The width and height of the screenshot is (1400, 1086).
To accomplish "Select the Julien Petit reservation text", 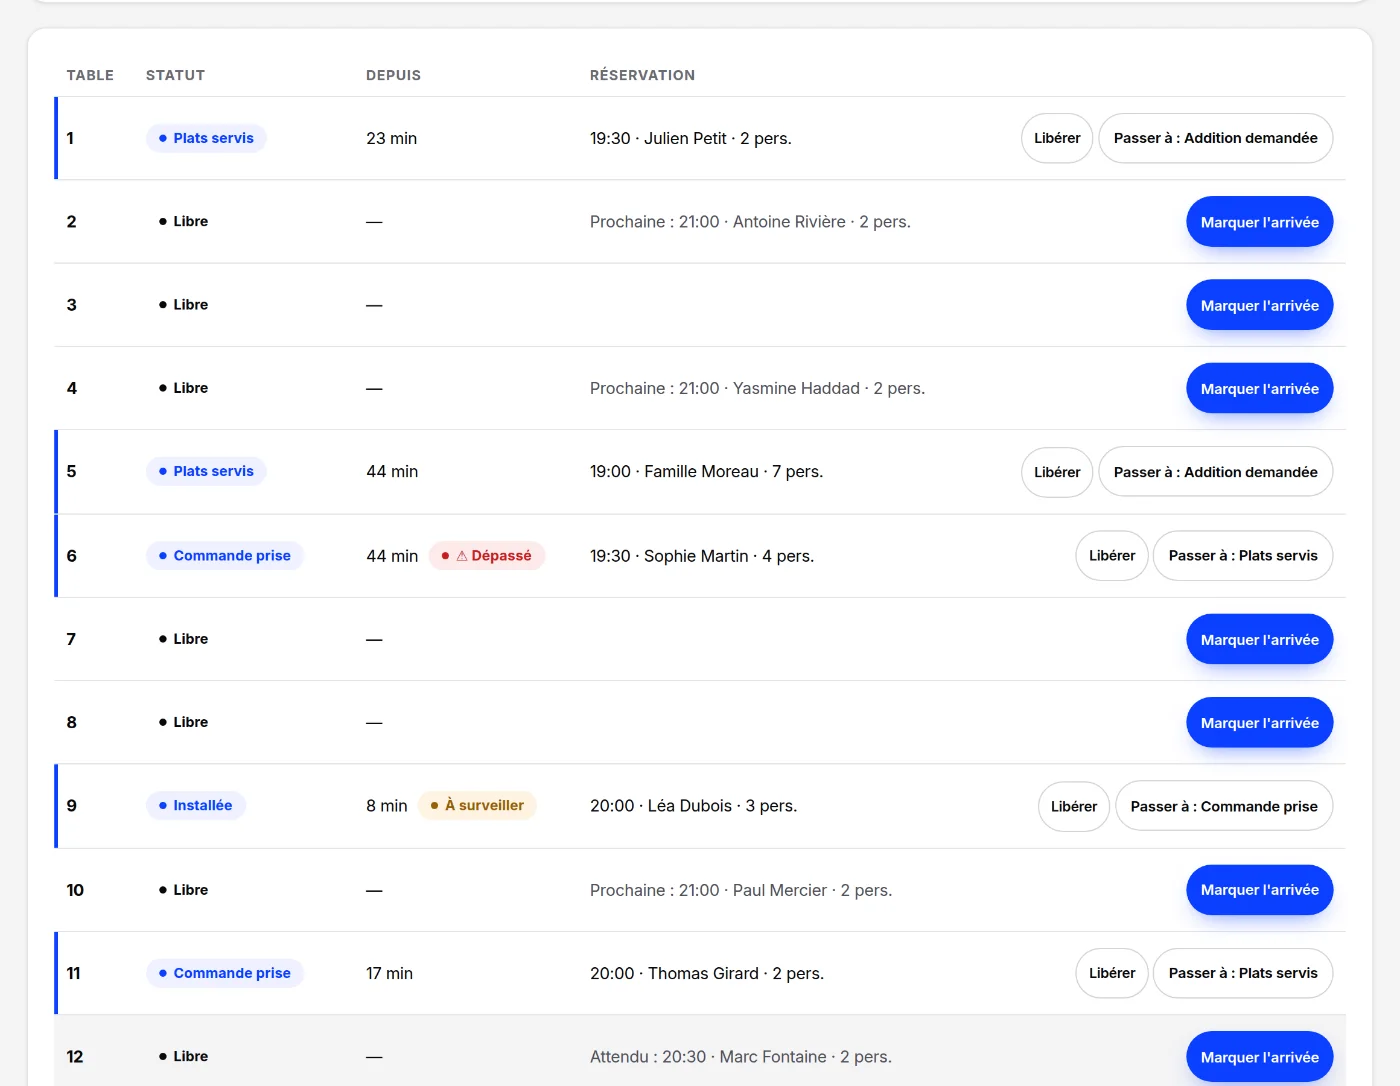I will (x=691, y=138).
